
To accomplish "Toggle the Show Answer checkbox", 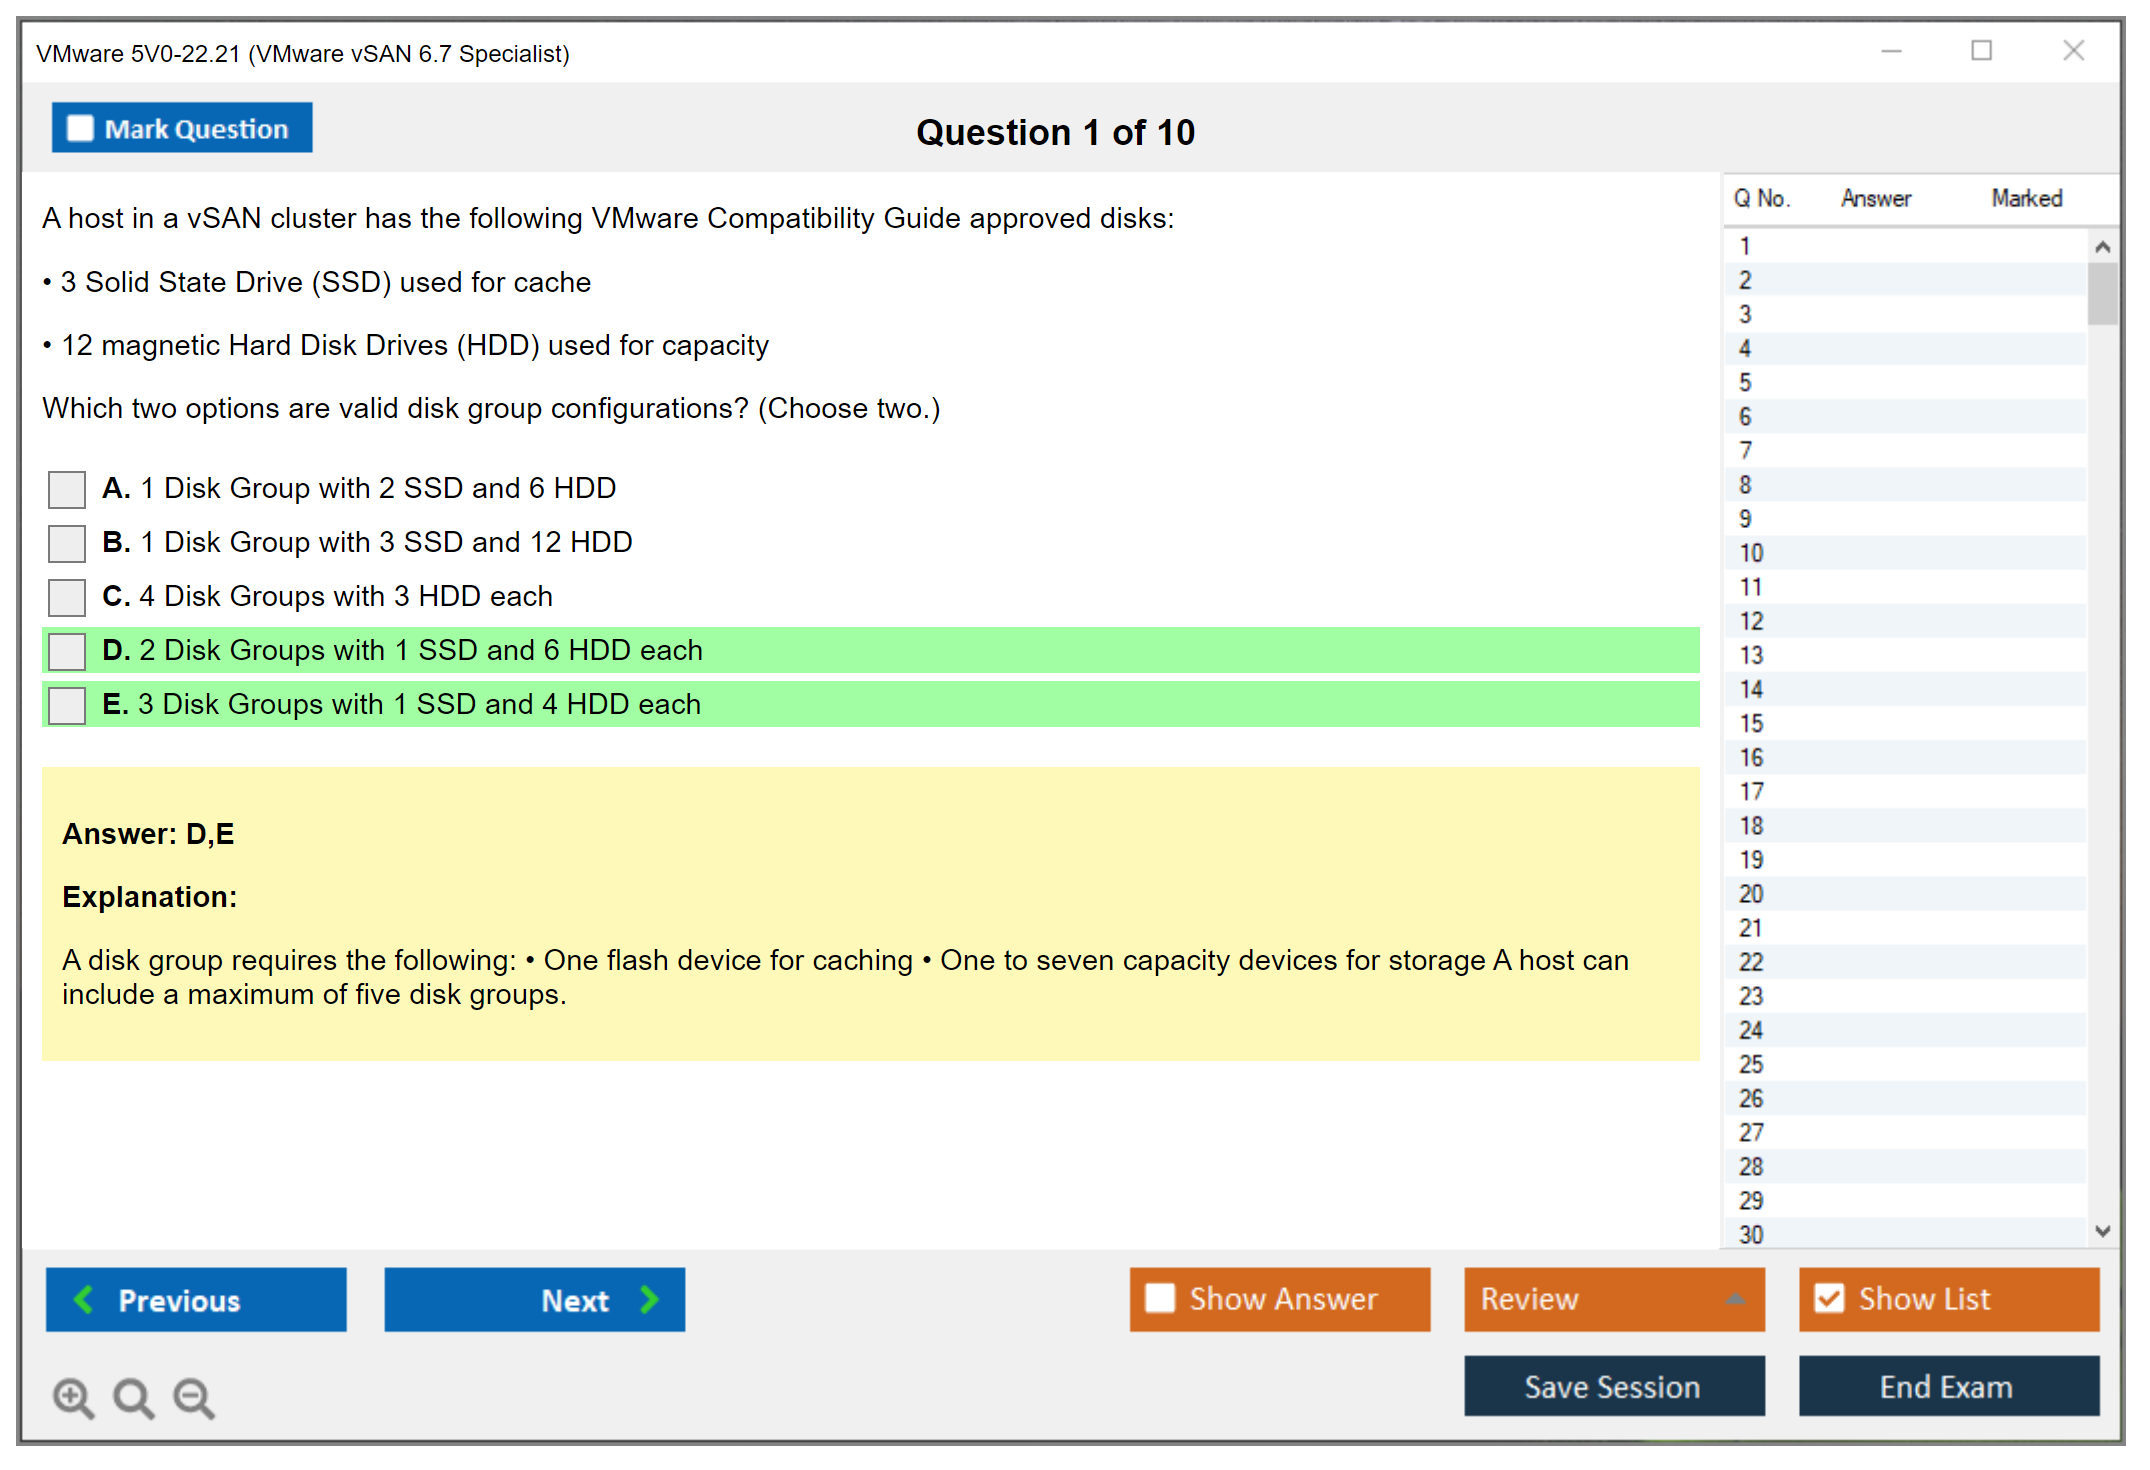I will pos(1160,1298).
